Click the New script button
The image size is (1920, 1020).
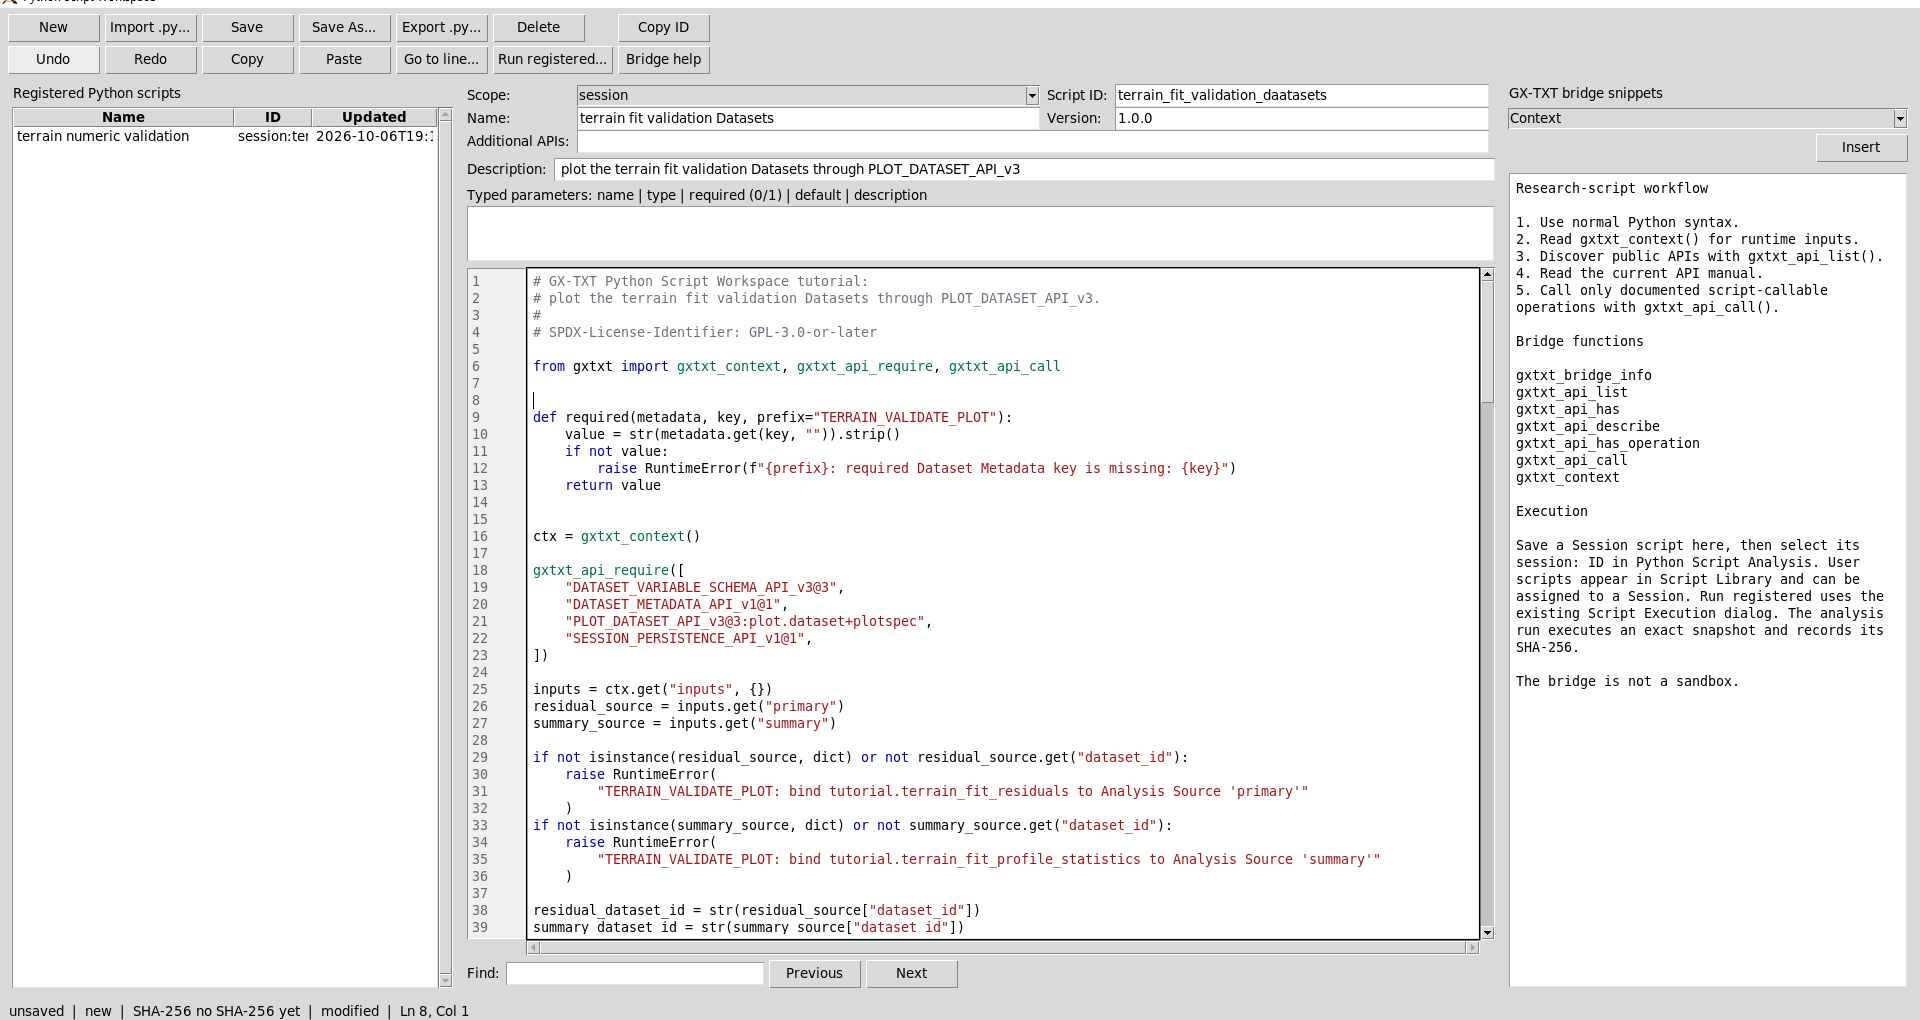click(x=54, y=28)
